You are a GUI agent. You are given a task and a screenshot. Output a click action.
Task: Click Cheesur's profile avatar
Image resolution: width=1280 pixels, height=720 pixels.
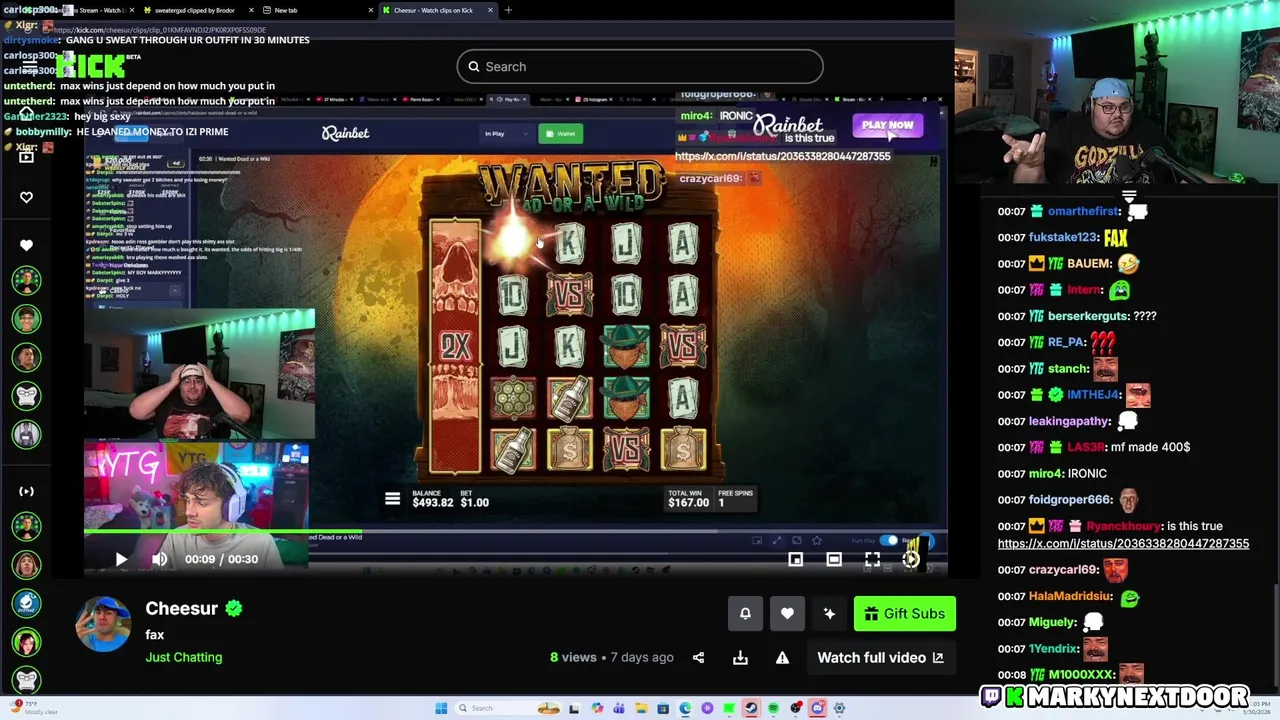(103, 626)
